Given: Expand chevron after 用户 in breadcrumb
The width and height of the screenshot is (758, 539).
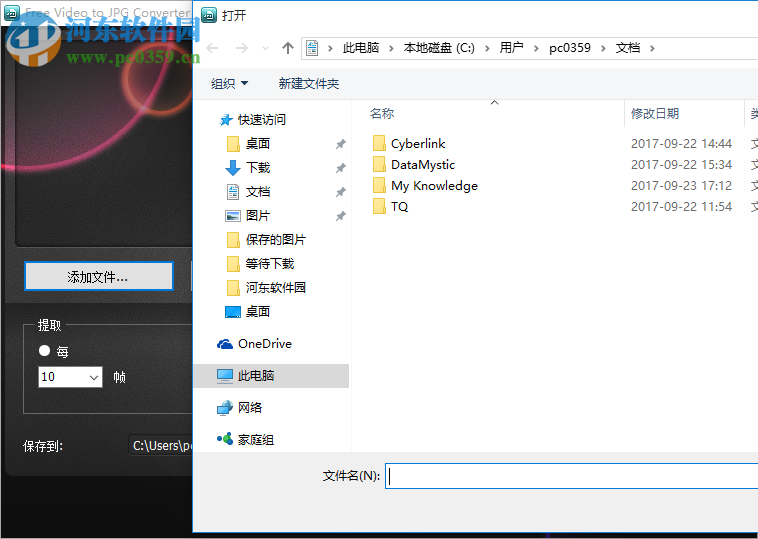Looking at the screenshot, I should [536, 48].
